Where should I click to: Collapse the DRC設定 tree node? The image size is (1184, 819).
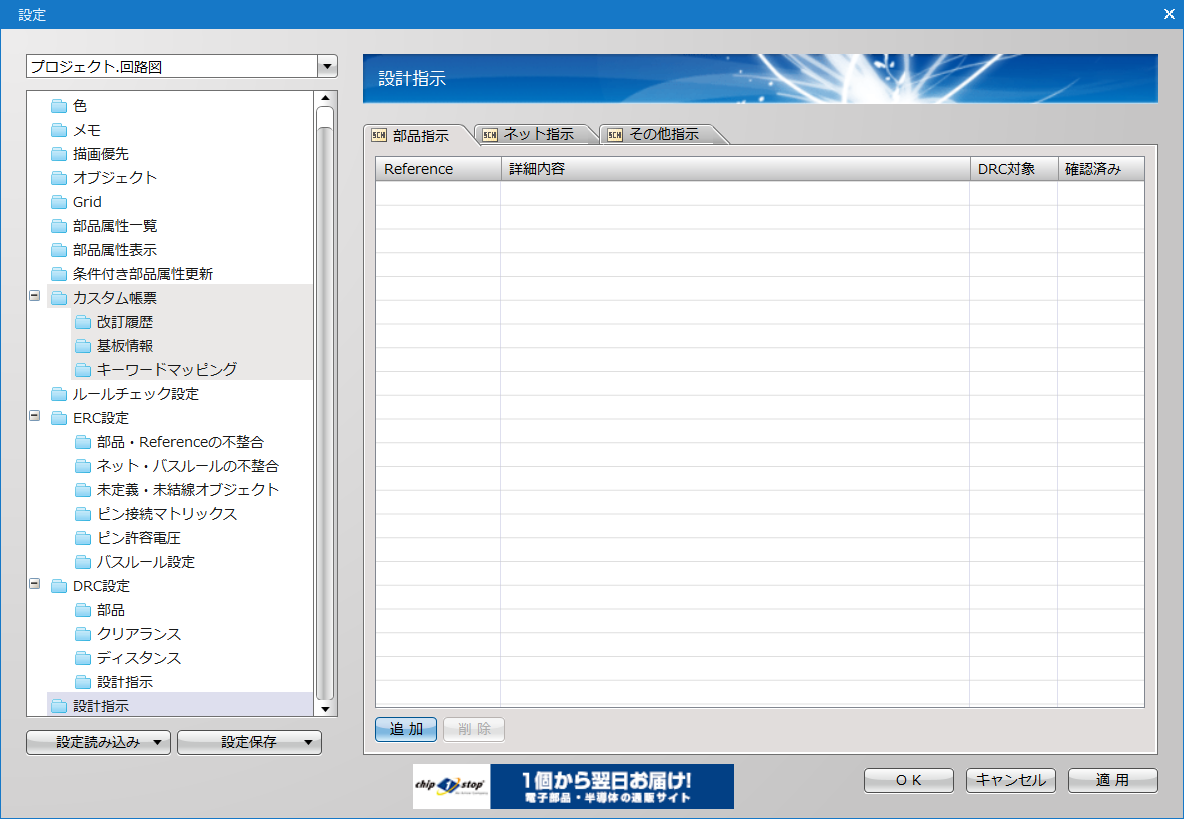click(35, 585)
